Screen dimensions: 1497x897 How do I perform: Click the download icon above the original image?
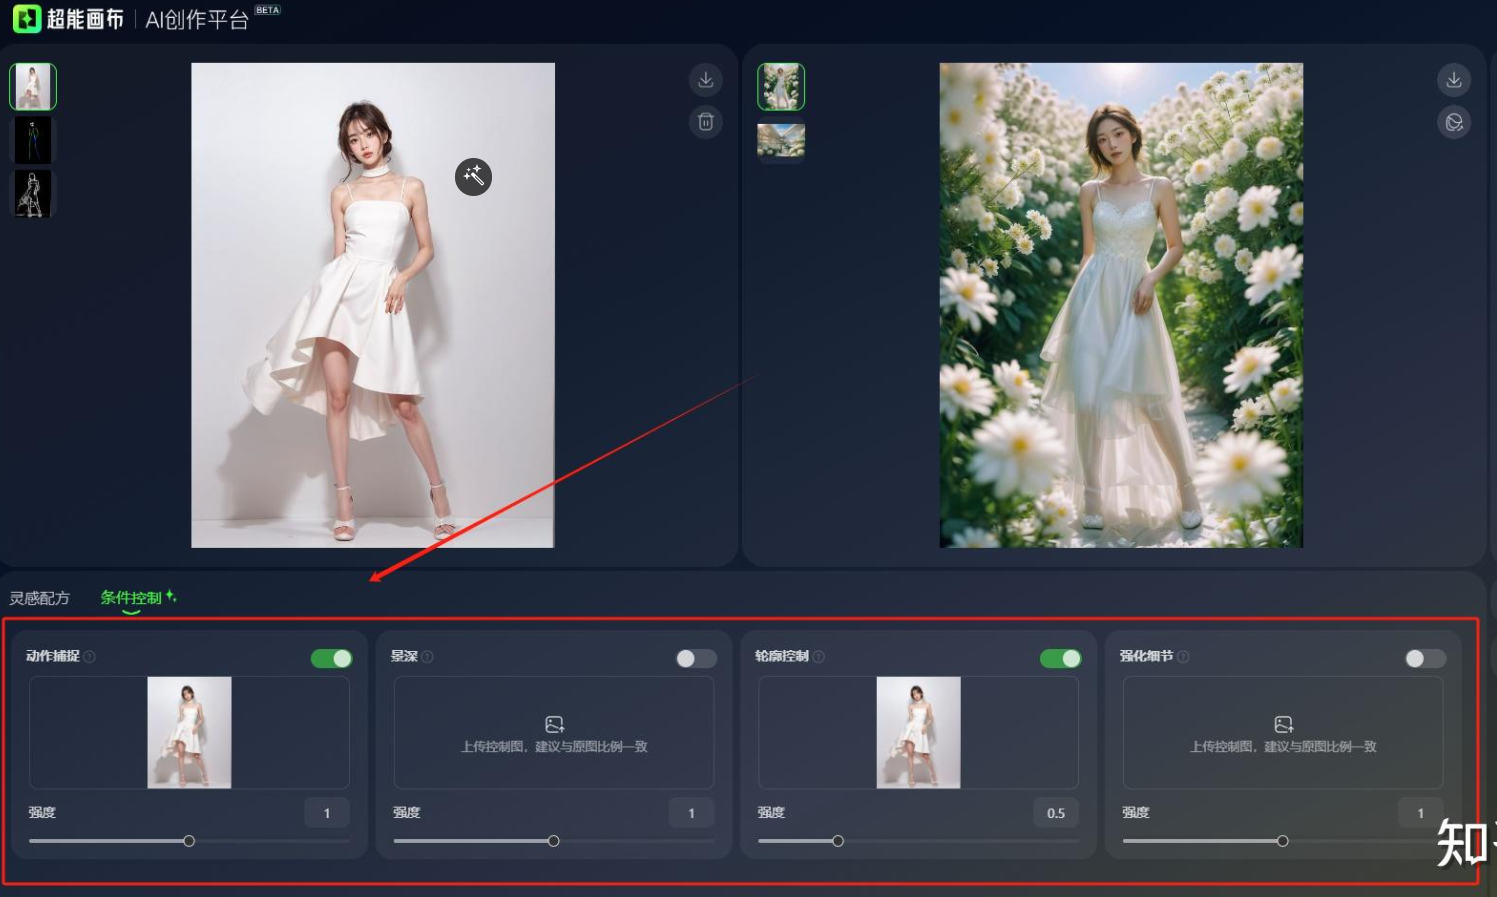[x=706, y=80]
